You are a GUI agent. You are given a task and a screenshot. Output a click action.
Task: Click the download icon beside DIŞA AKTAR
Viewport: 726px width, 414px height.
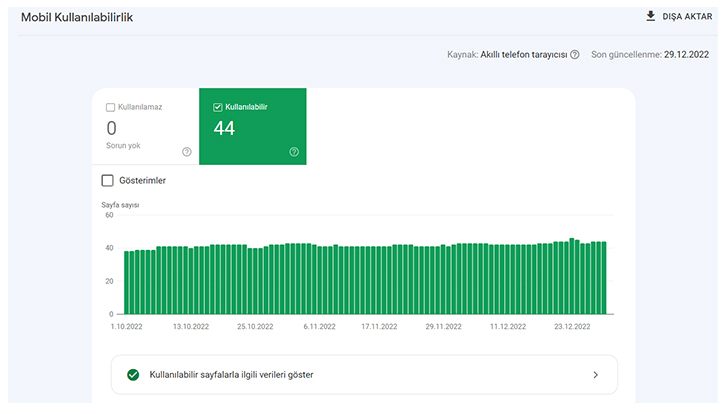(x=651, y=16)
